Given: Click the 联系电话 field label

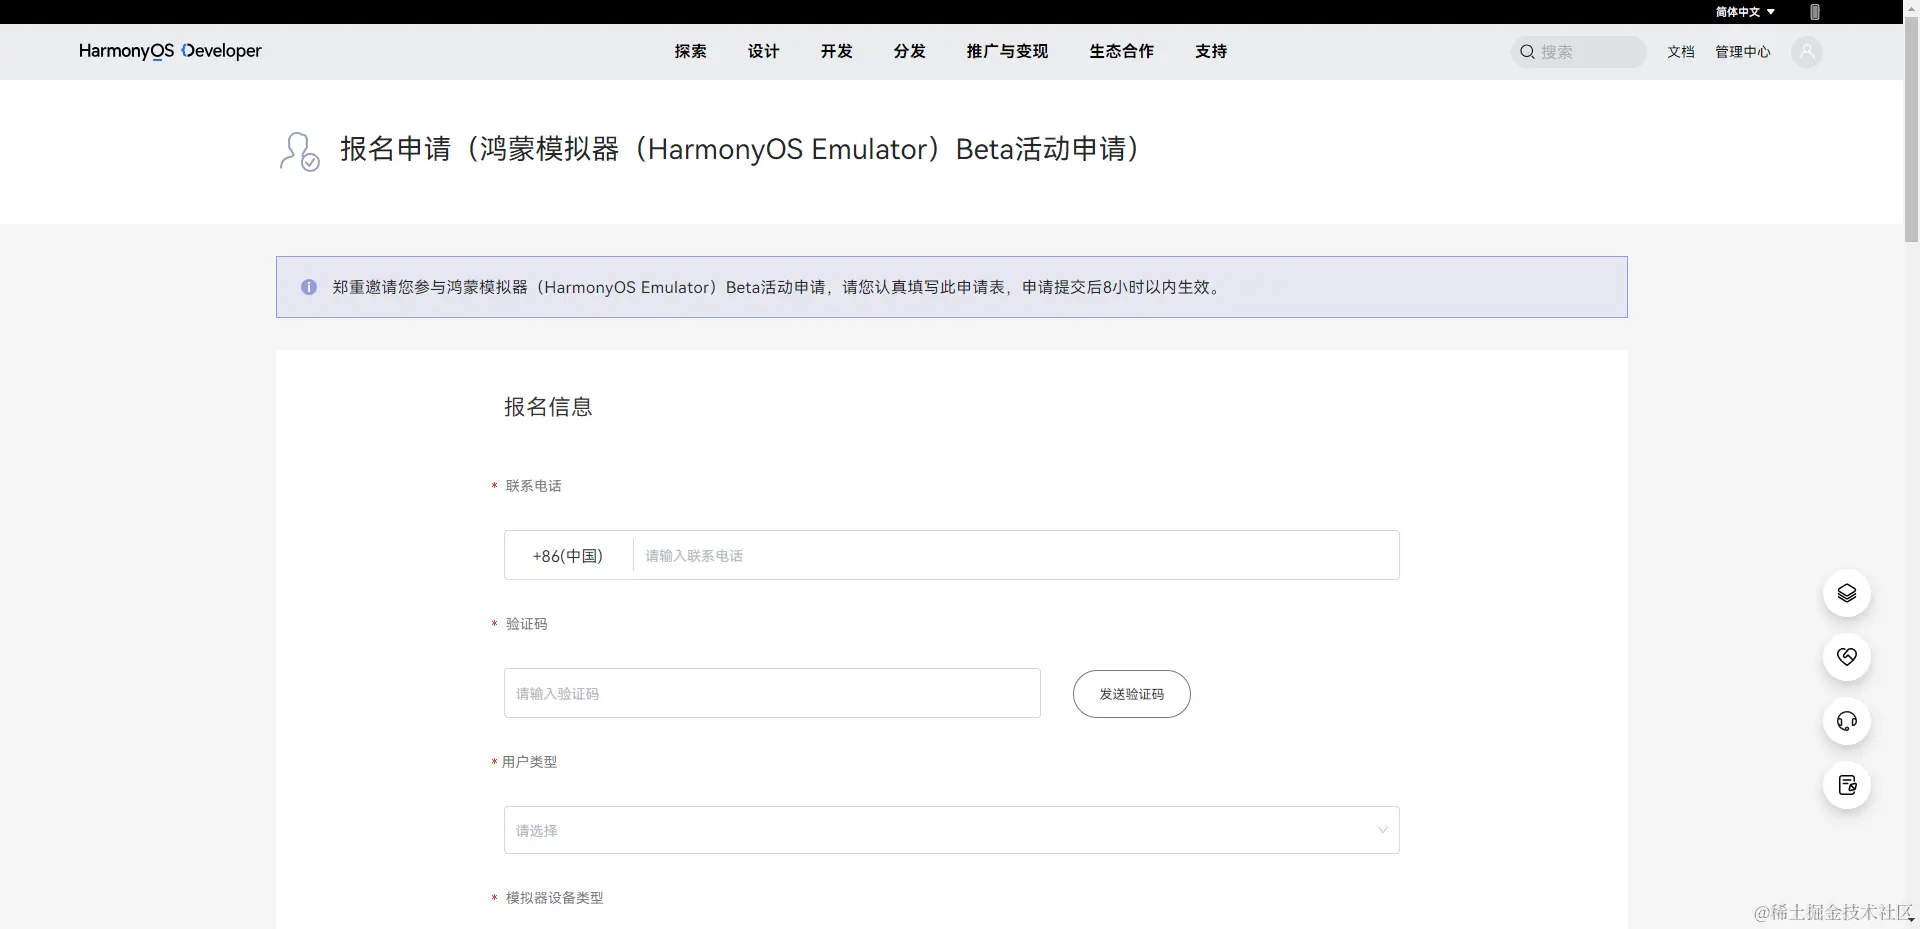Looking at the screenshot, I should coord(534,486).
